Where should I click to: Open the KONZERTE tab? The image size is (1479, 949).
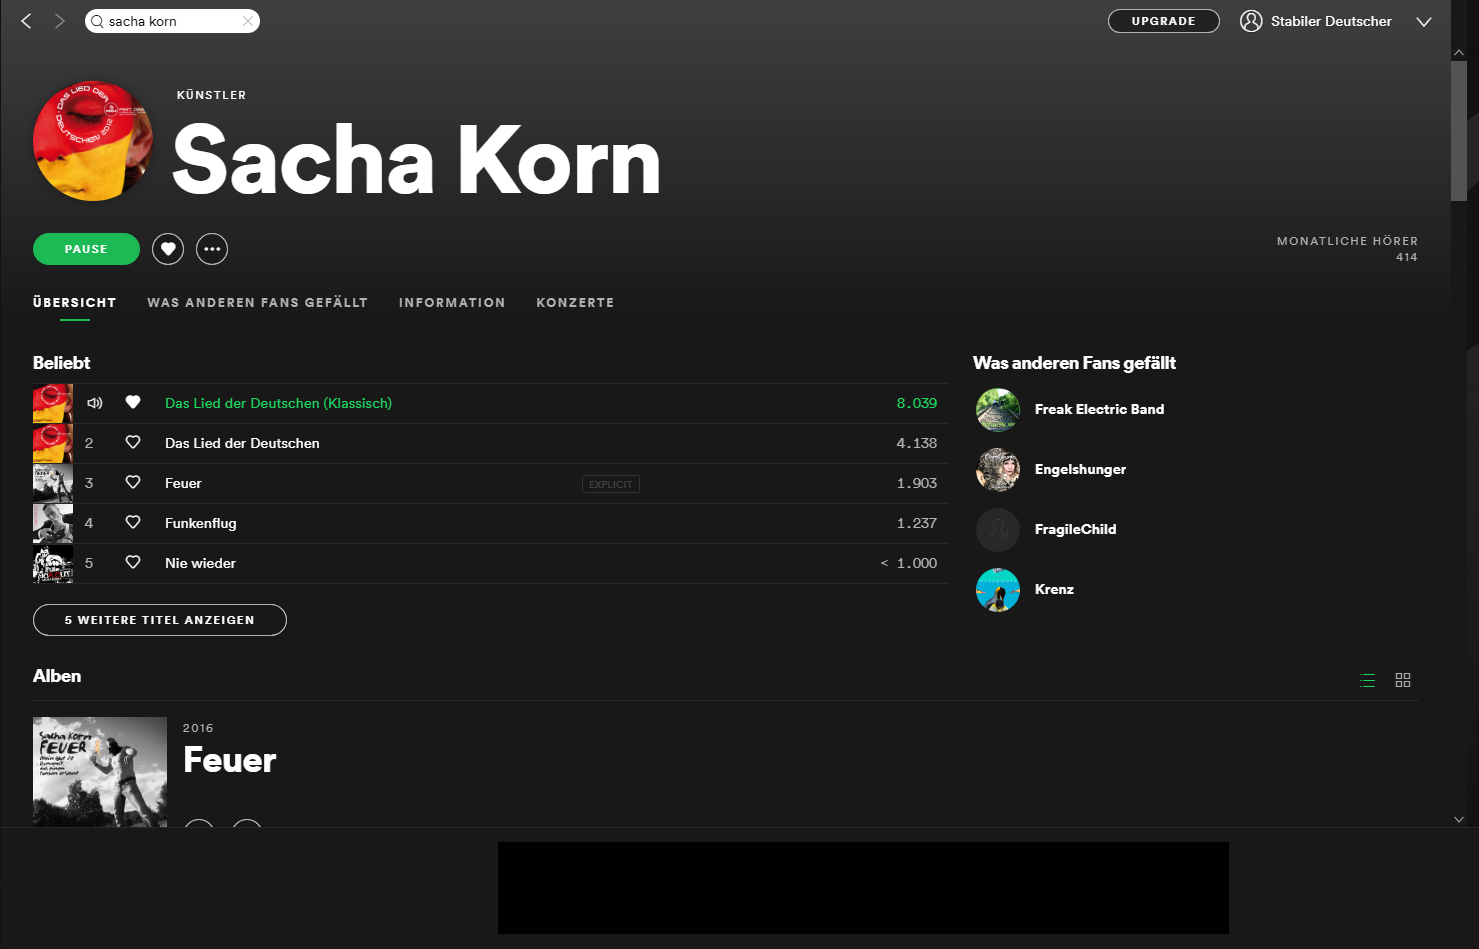tap(575, 302)
